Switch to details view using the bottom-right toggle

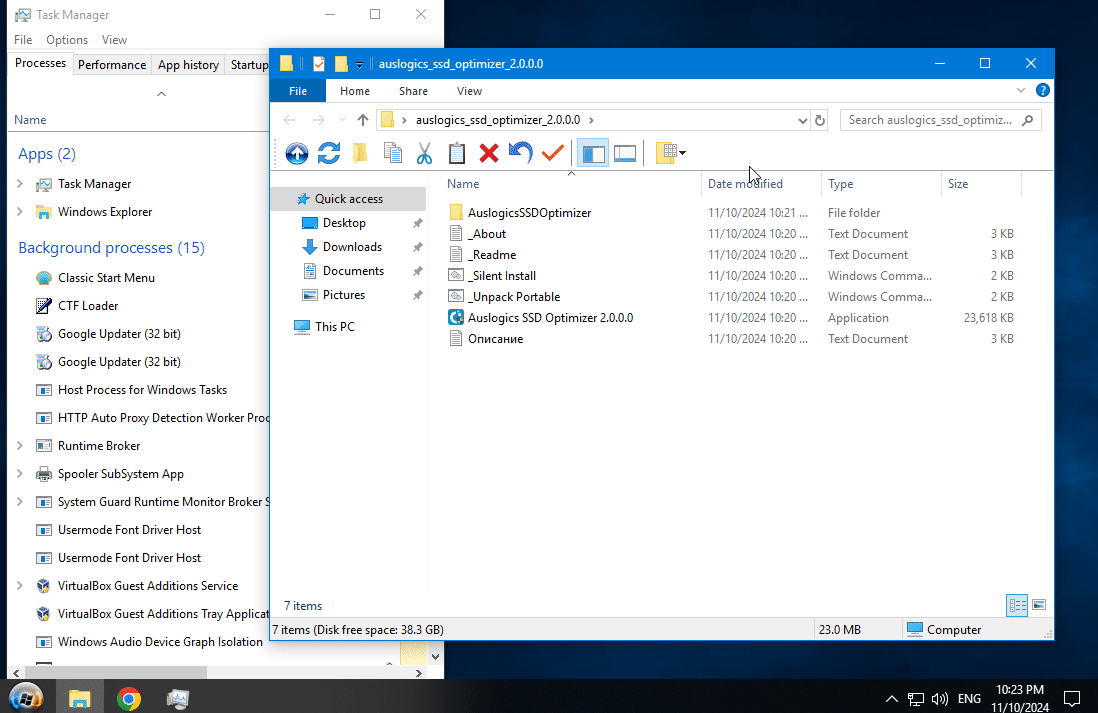(x=1017, y=605)
